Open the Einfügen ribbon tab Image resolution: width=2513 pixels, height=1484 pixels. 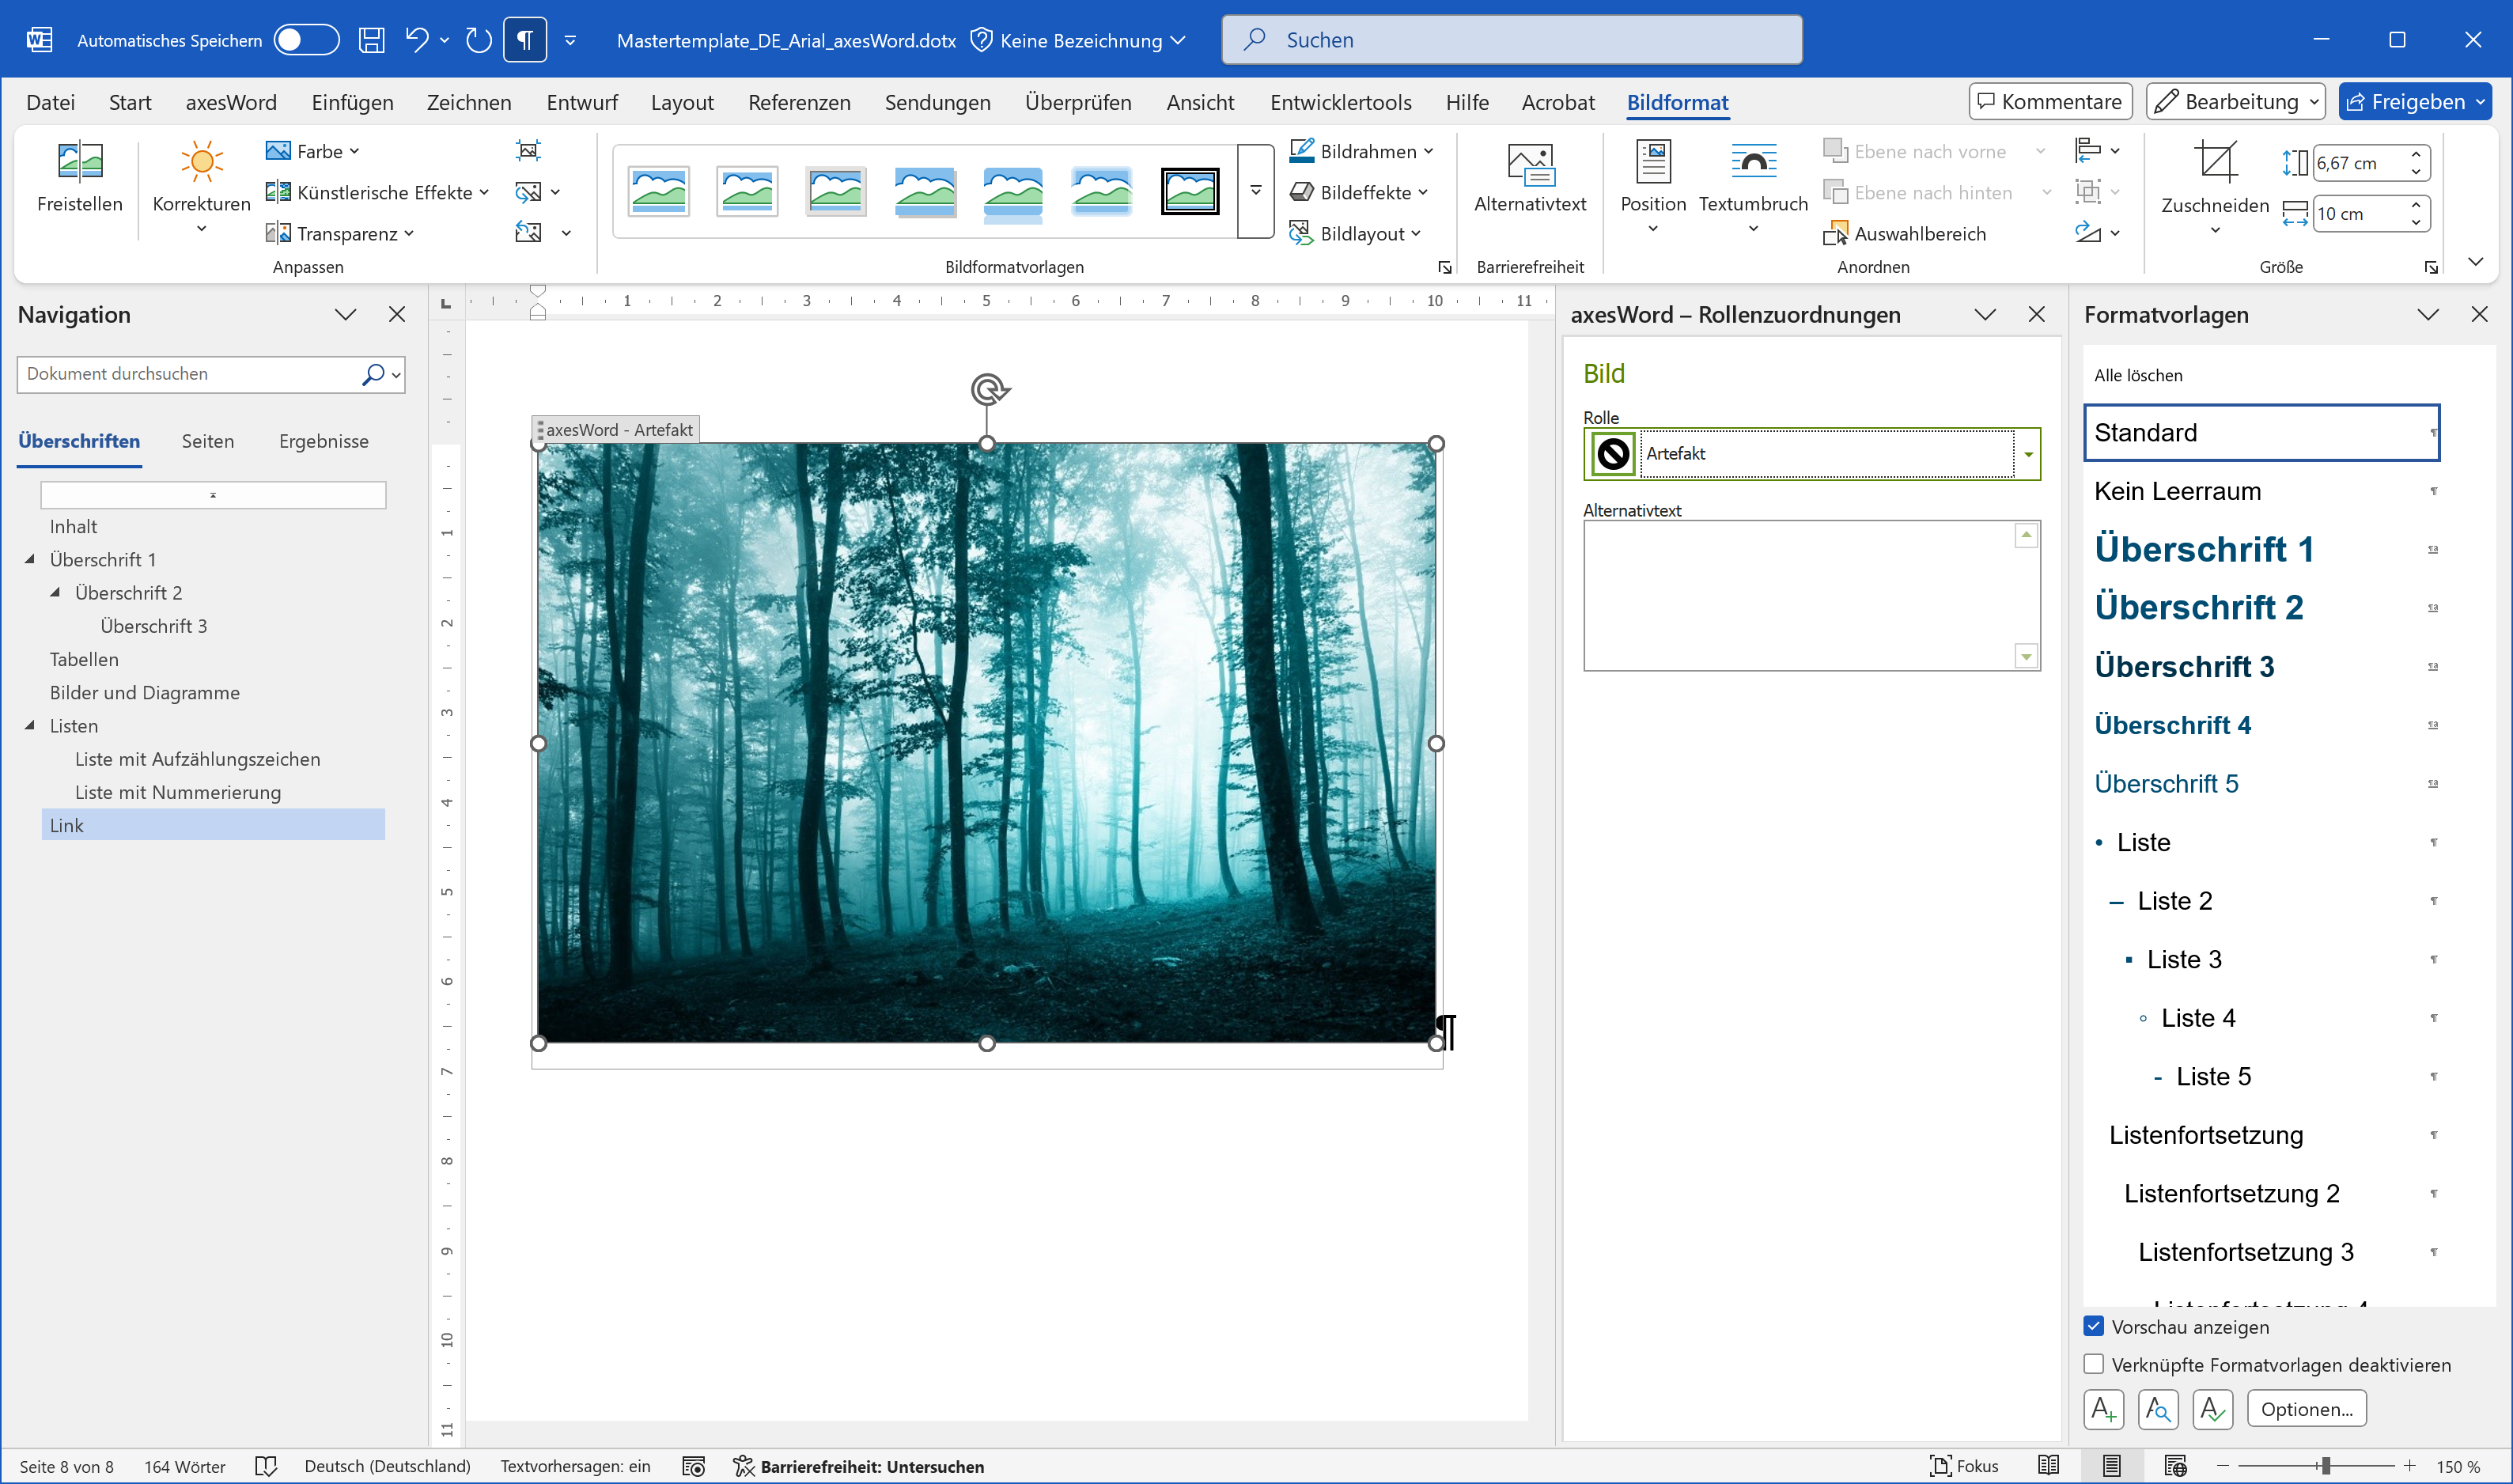352,102
